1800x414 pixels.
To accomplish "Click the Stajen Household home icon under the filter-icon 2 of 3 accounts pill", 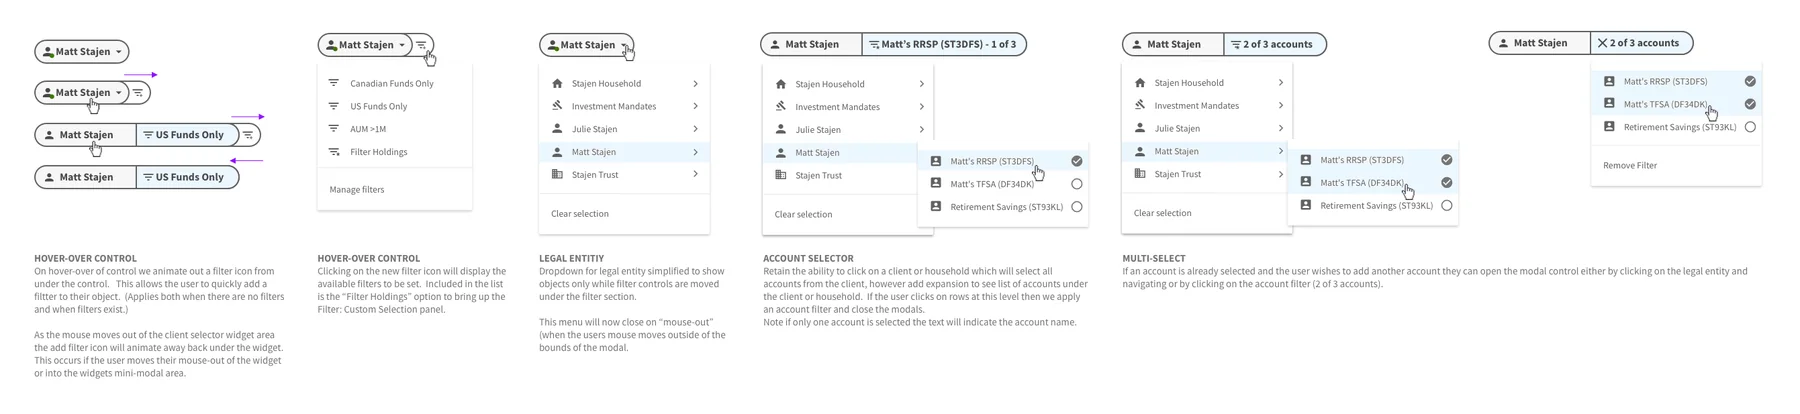I will tap(1140, 83).
